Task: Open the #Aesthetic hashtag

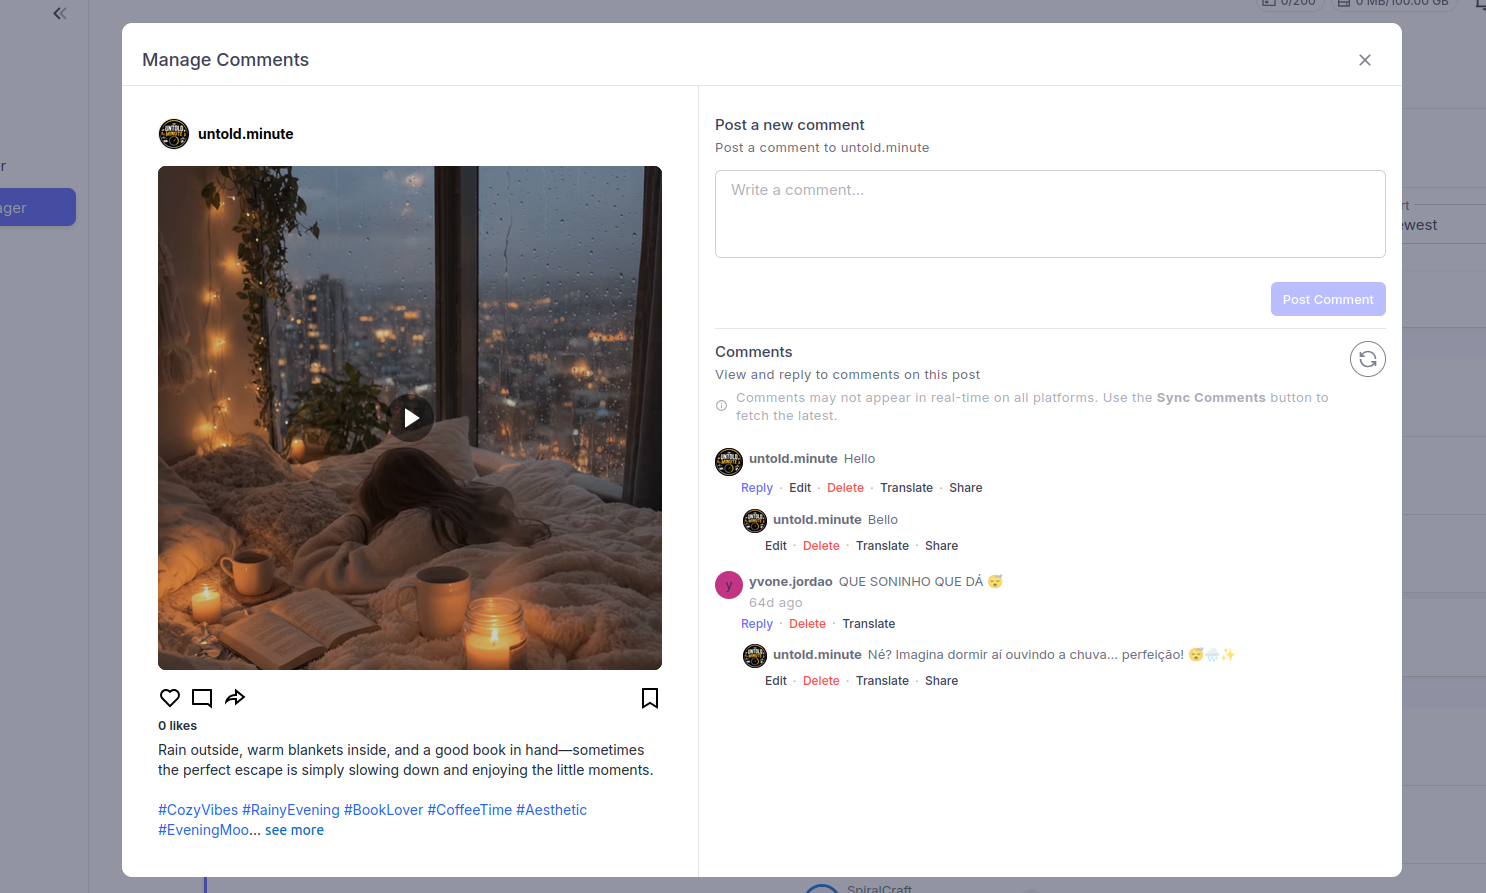Action: click(551, 810)
